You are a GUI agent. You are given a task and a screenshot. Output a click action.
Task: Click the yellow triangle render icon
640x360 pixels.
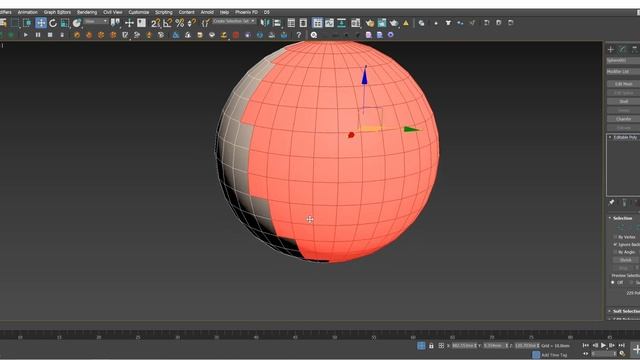coord(406,23)
